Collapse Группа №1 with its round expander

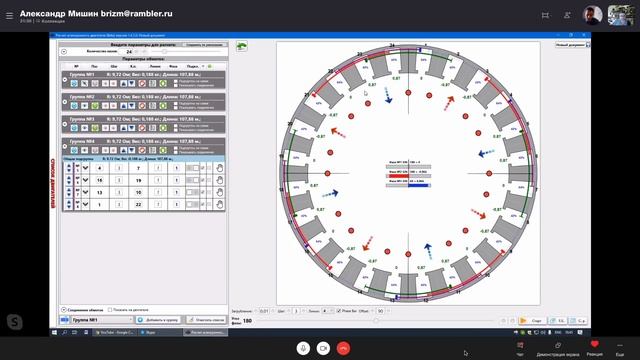tap(64, 80)
